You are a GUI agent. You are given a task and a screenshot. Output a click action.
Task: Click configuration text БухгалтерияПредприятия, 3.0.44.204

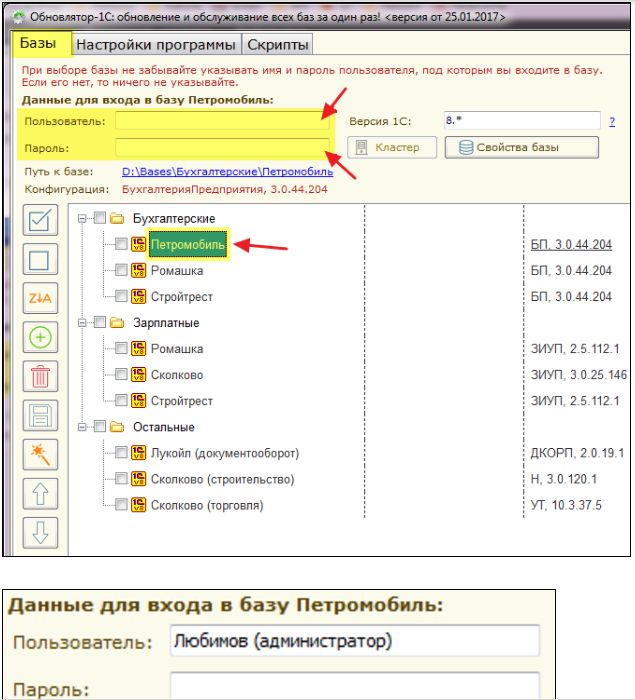coord(225,189)
